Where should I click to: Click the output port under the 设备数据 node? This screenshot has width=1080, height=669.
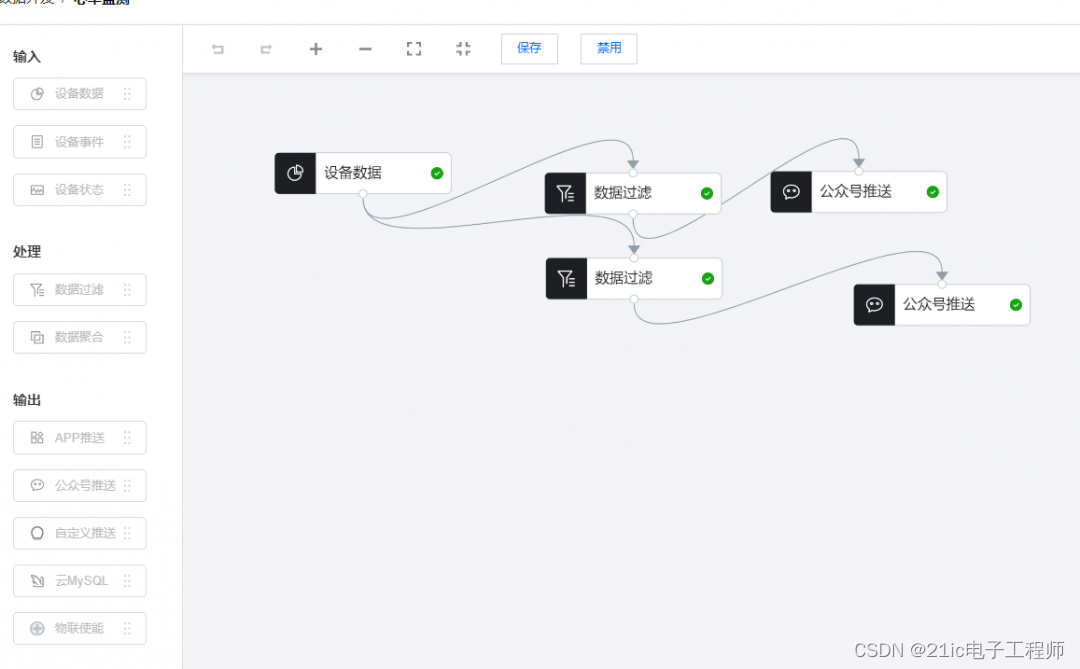point(363,194)
